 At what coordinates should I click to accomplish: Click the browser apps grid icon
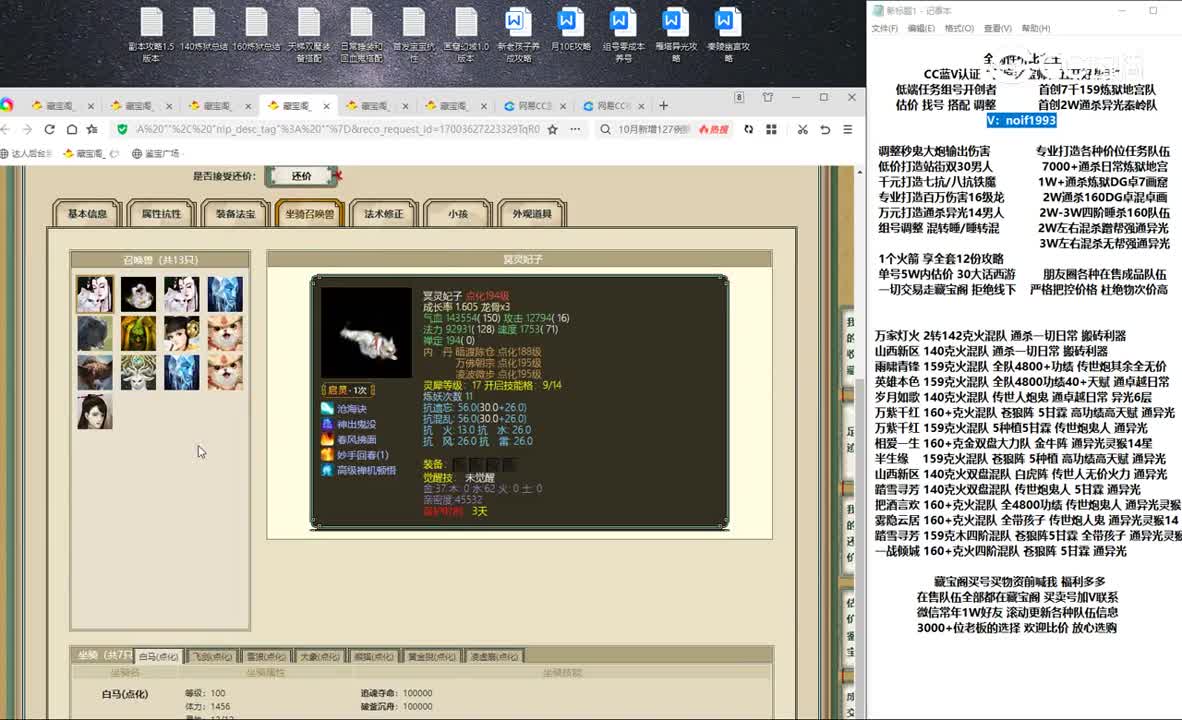coord(771,130)
